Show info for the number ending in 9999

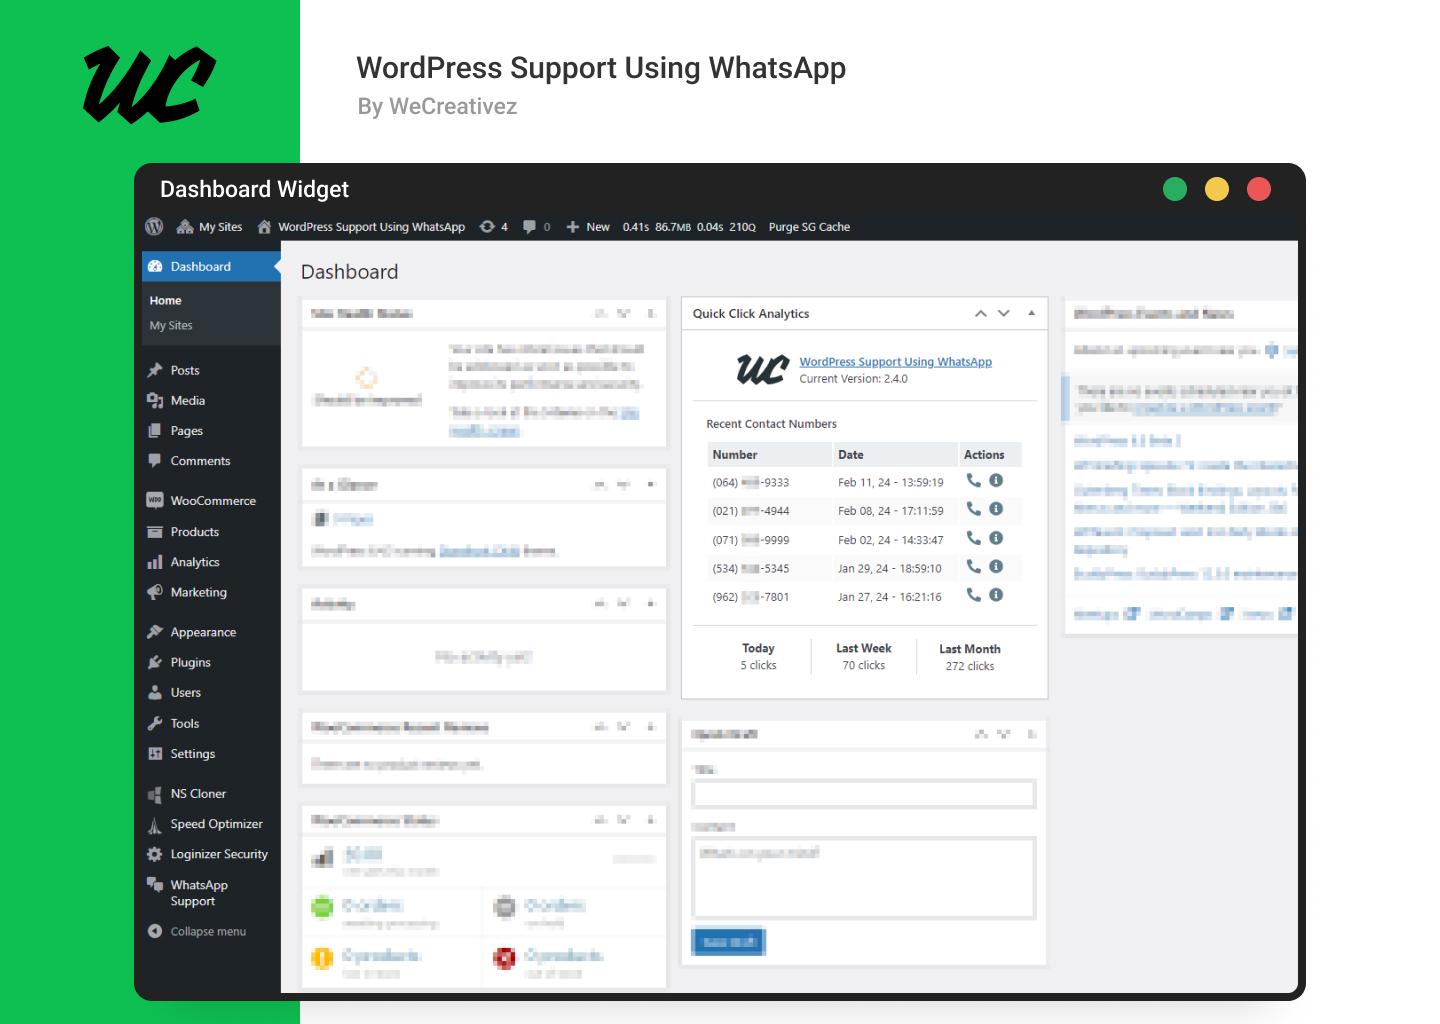pyautogui.click(x=996, y=539)
